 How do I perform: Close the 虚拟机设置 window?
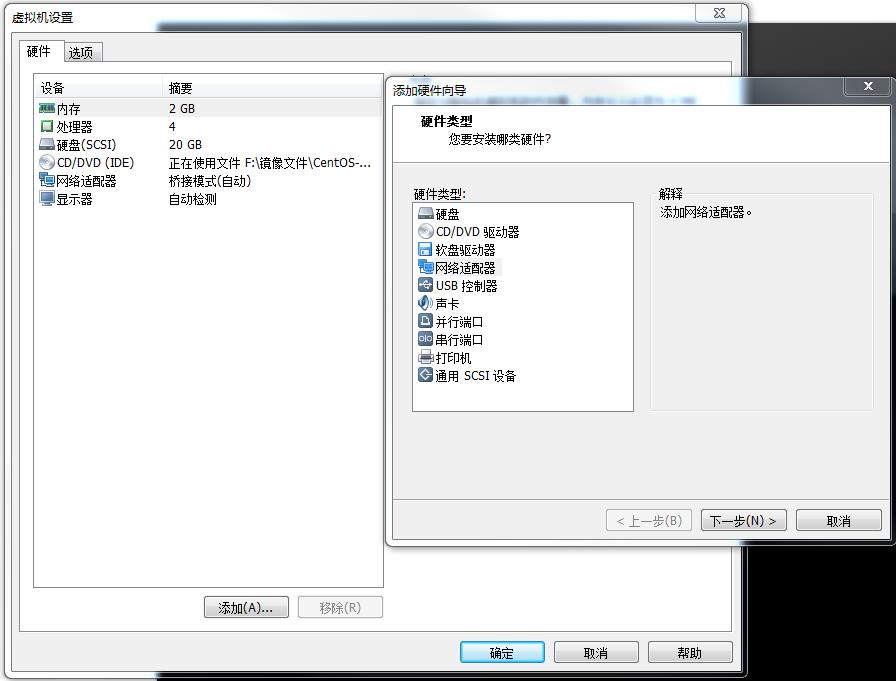click(x=720, y=13)
